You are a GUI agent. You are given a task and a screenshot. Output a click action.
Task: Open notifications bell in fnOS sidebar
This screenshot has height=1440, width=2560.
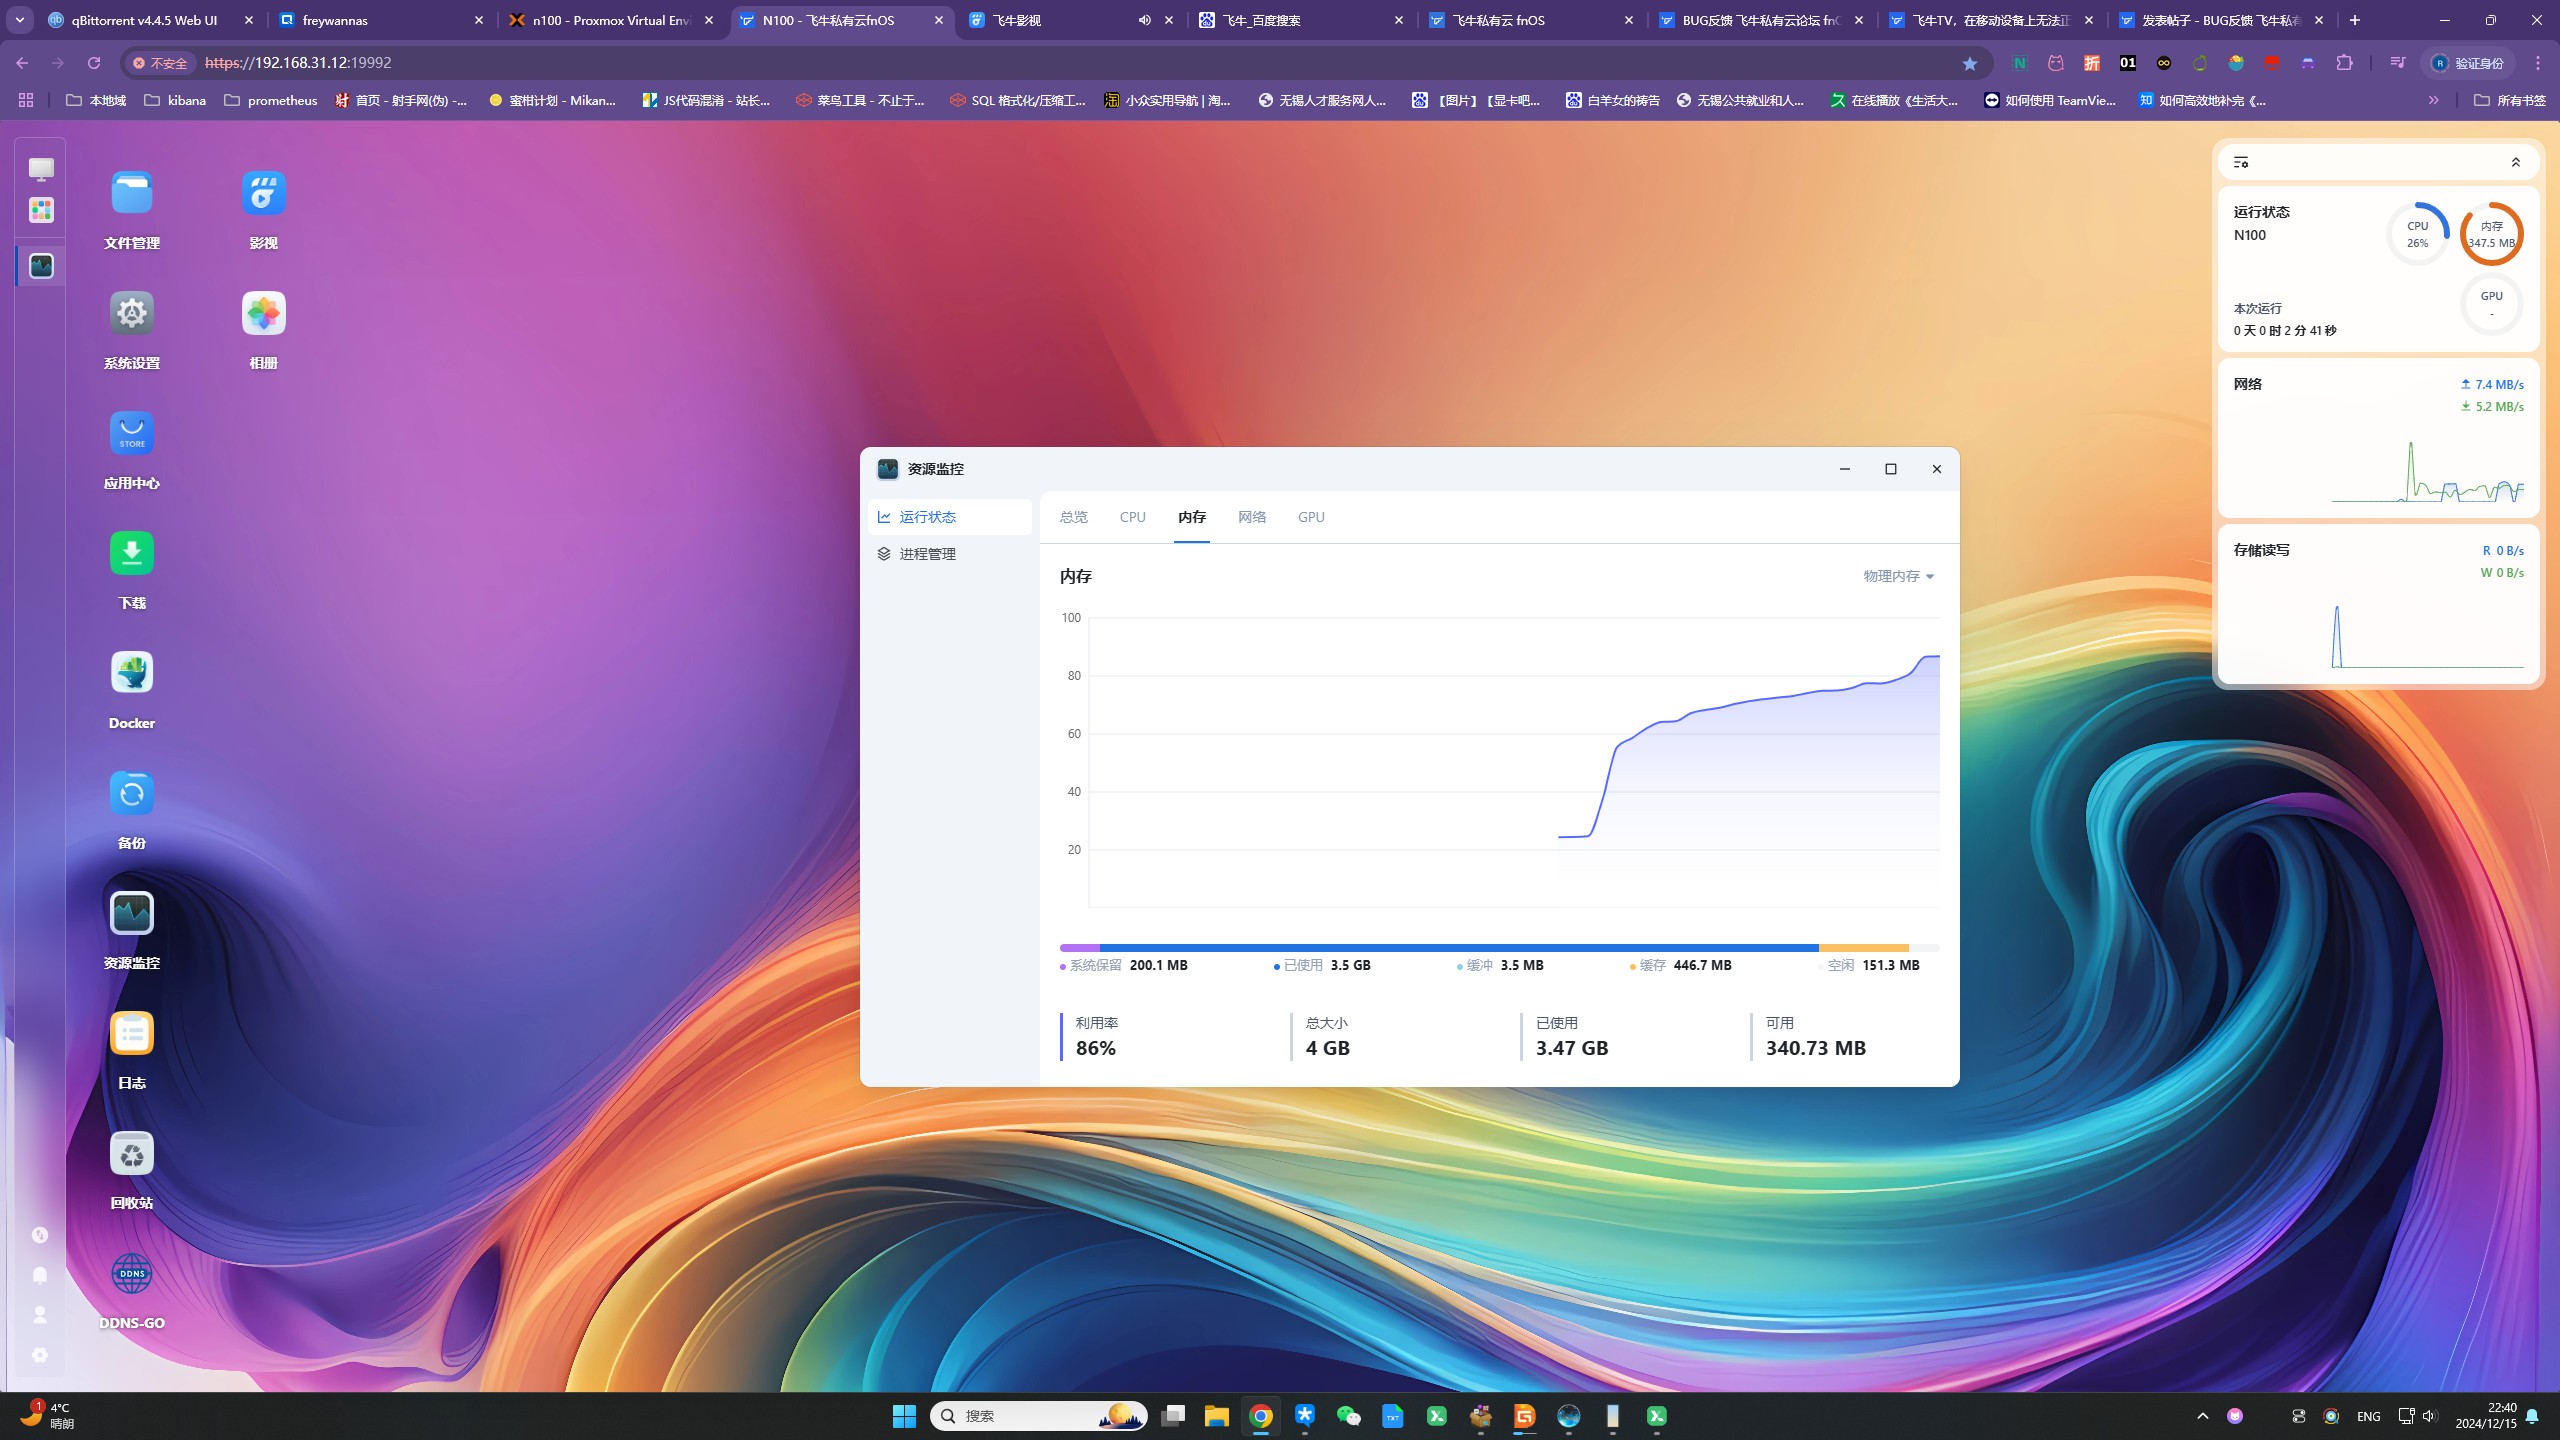coord(40,1275)
